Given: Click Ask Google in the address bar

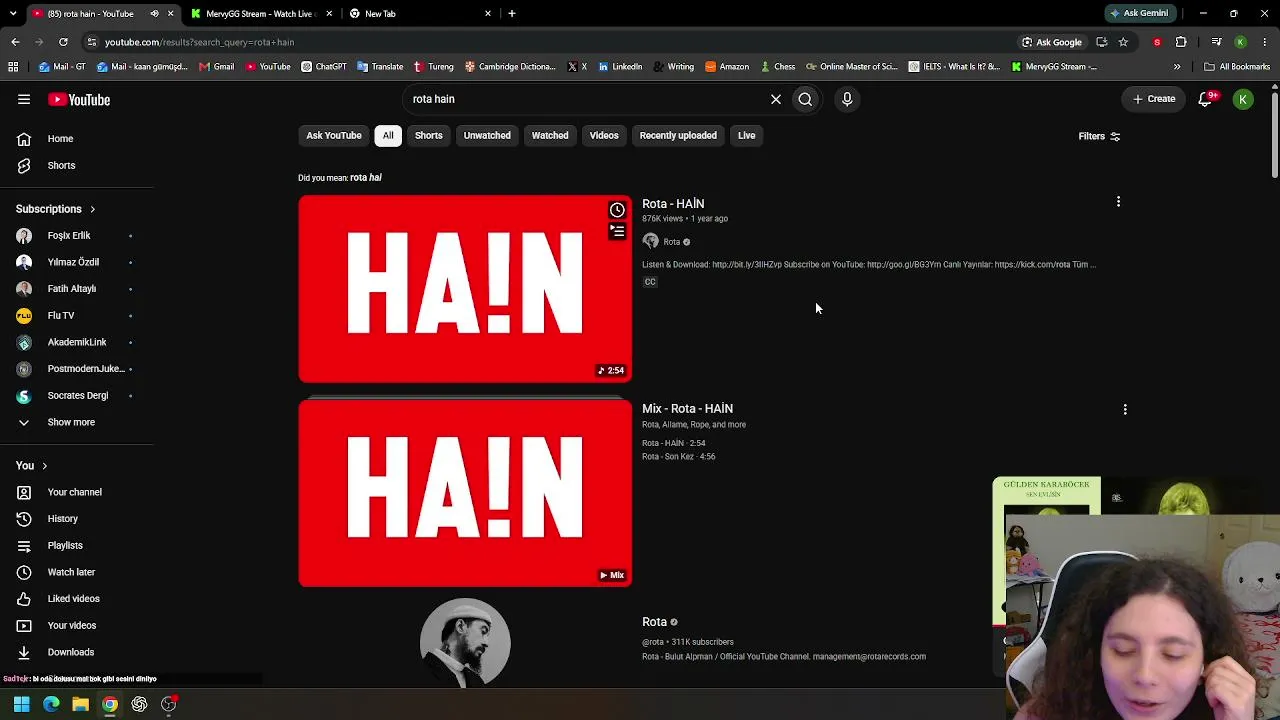Looking at the screenshot, I should pos(1051,42).
